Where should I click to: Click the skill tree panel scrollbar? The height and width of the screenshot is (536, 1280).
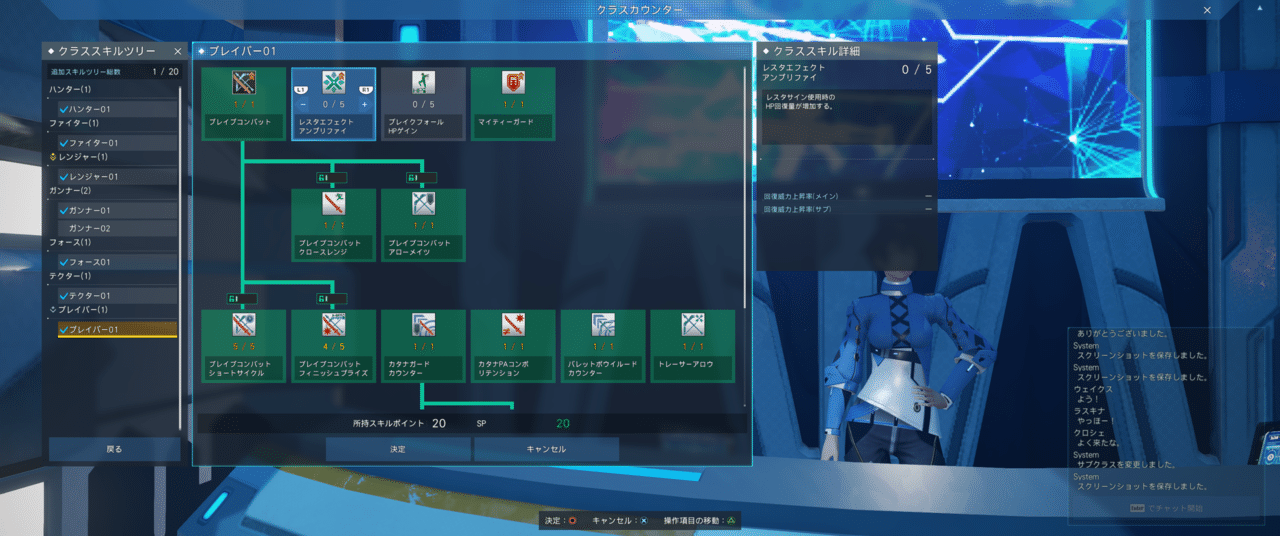pos(746,188)
